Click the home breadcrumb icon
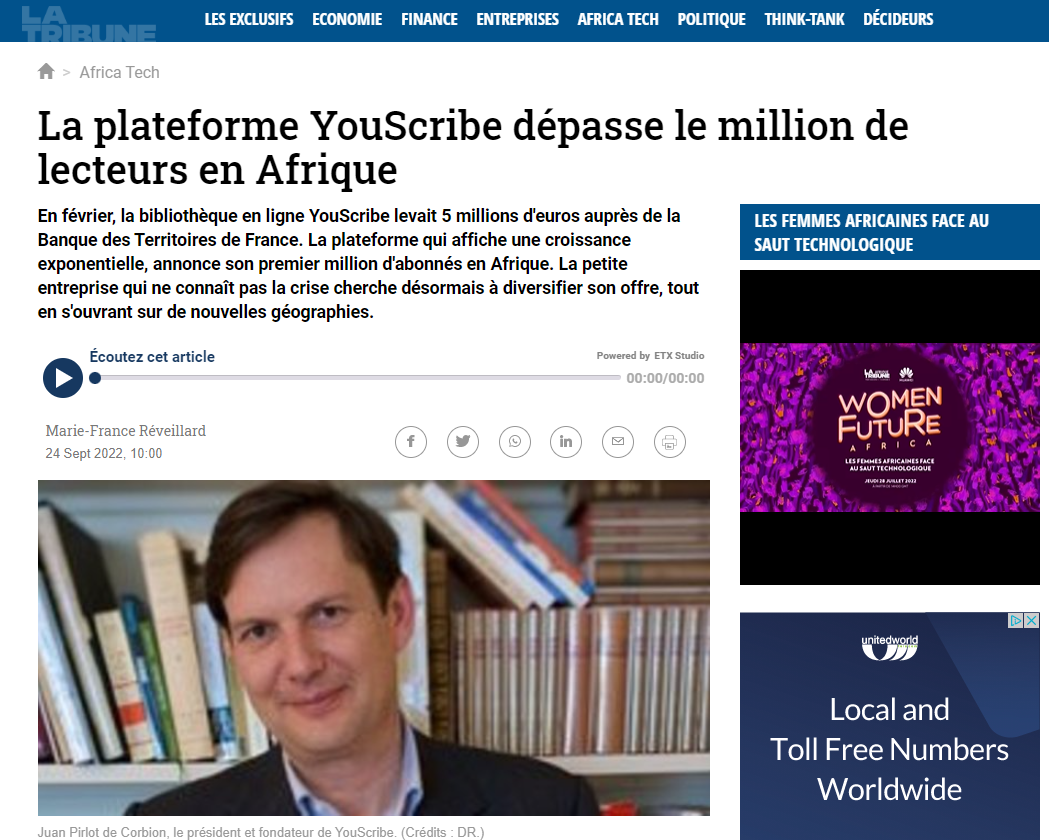The height and width of the screenshot is (840, 1049). point(46,72)
